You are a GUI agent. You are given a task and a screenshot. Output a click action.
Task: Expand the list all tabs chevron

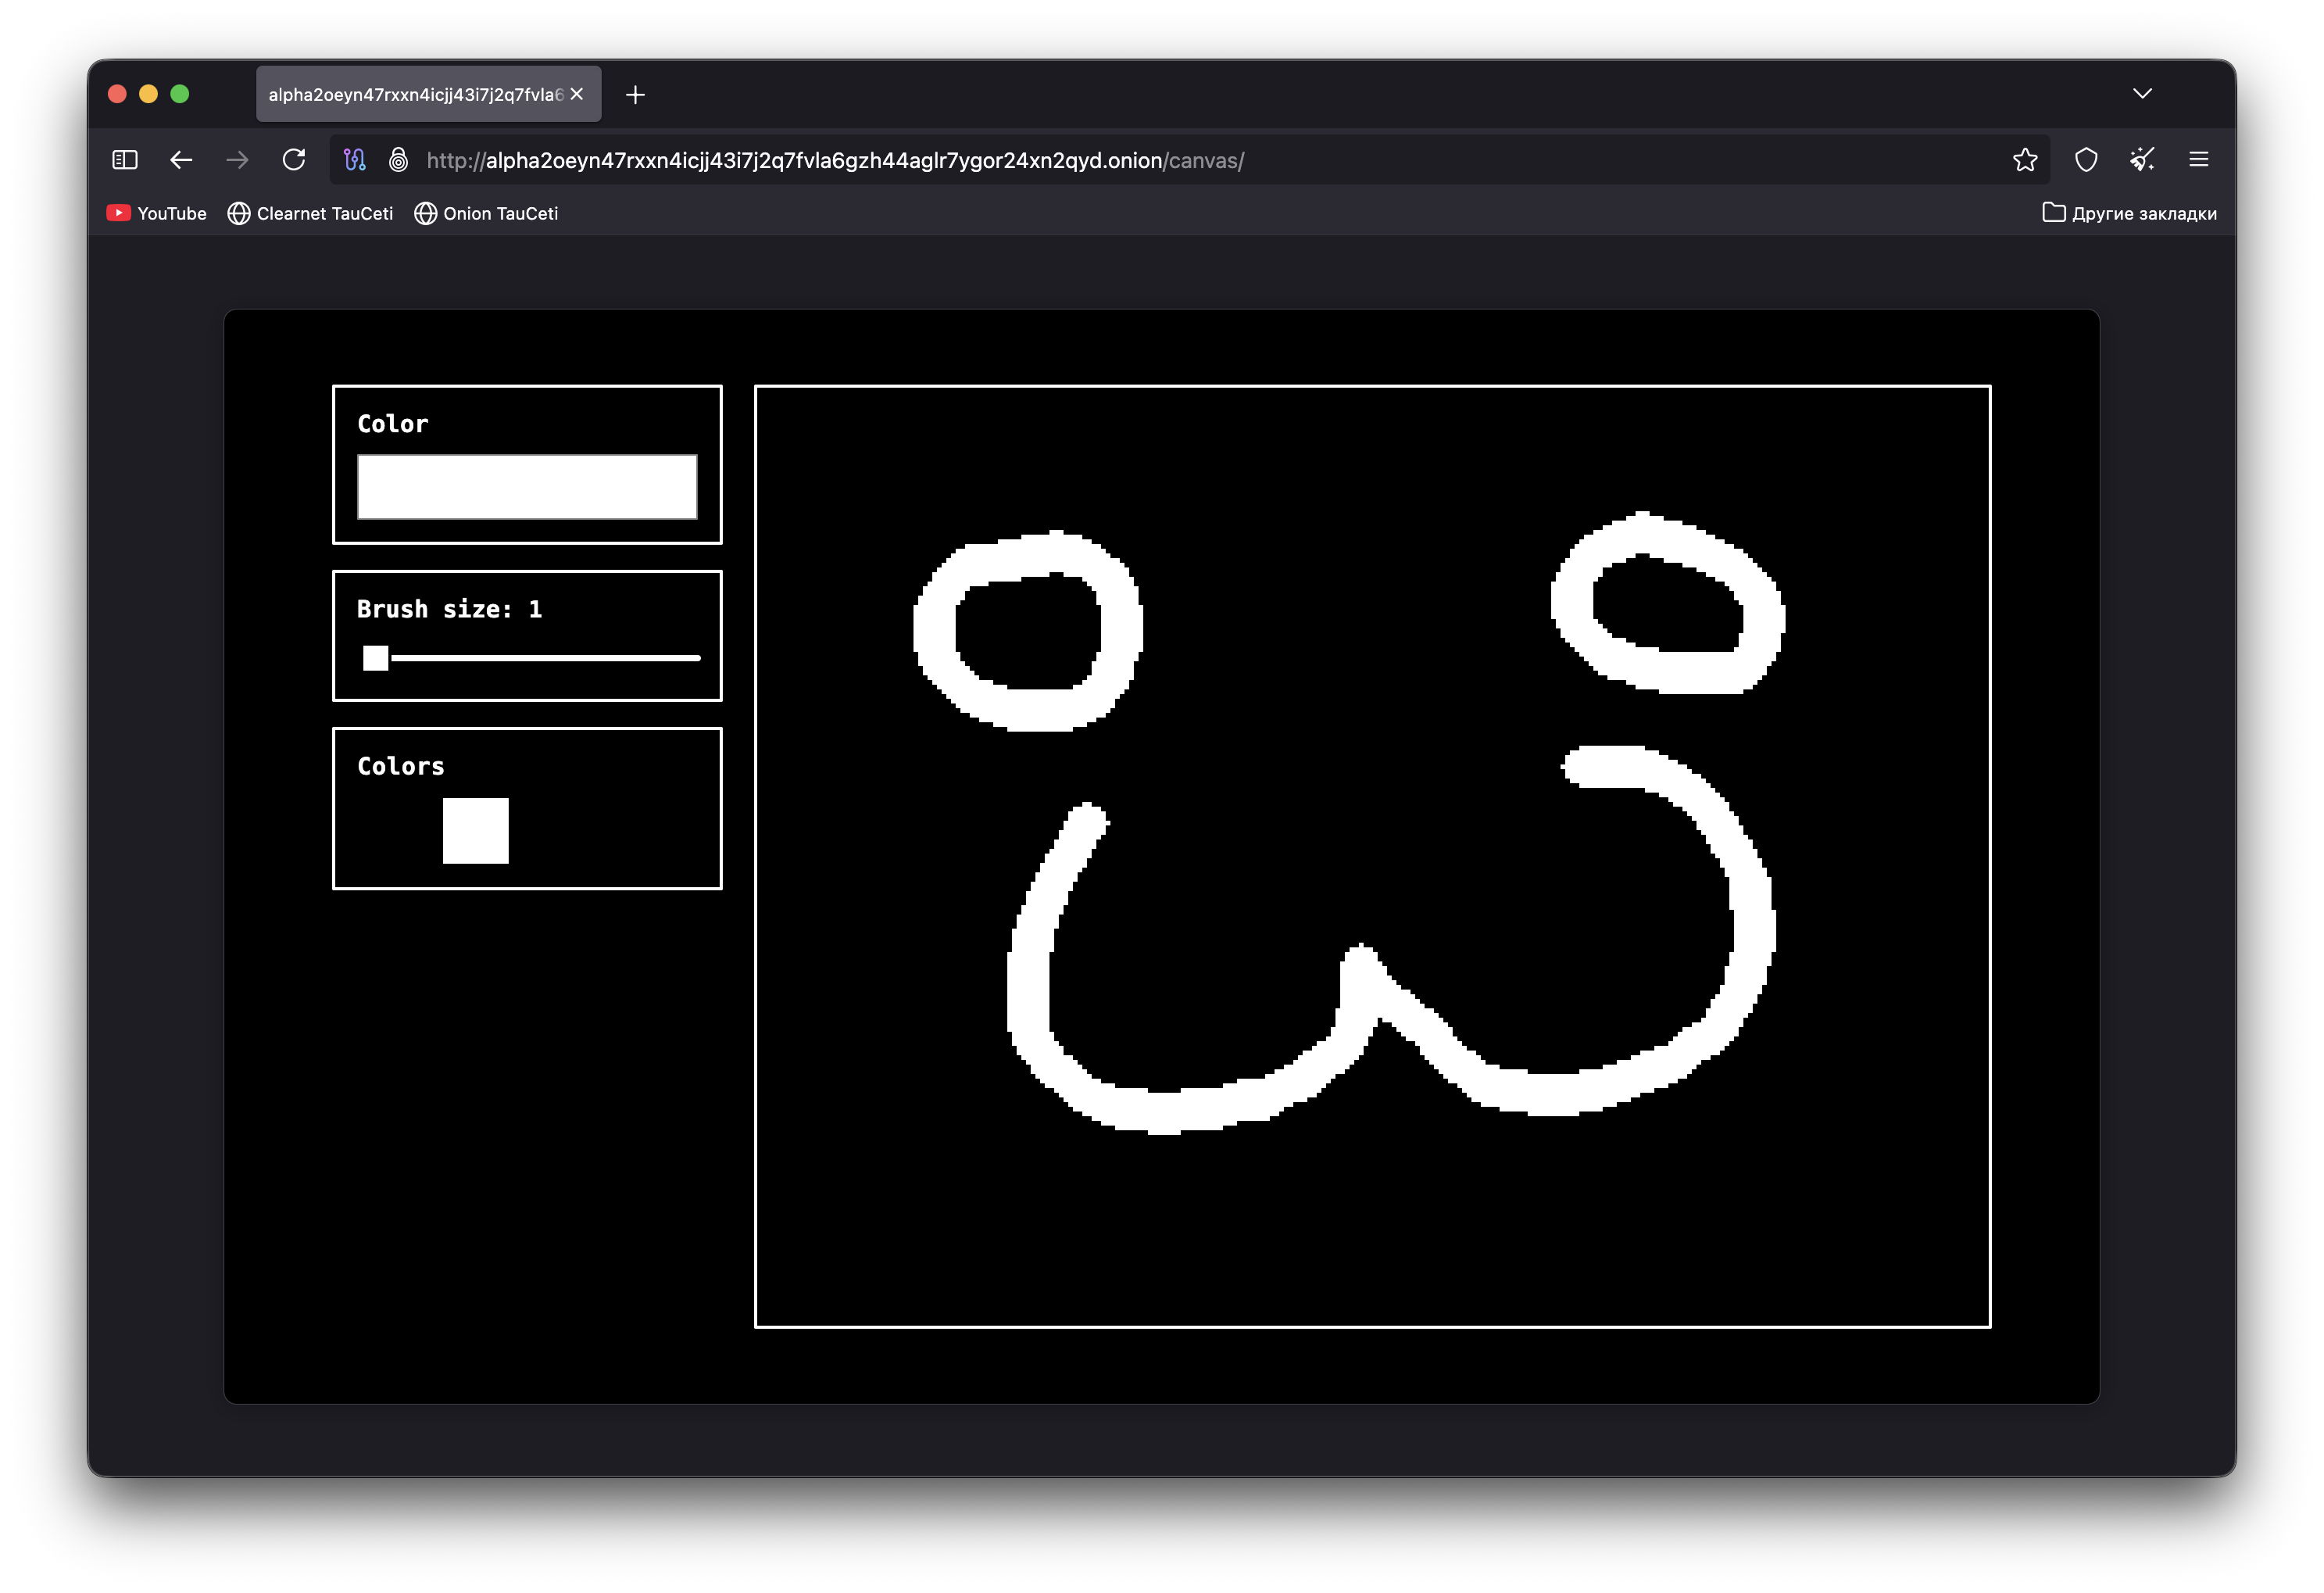[x=2142, y=94]
